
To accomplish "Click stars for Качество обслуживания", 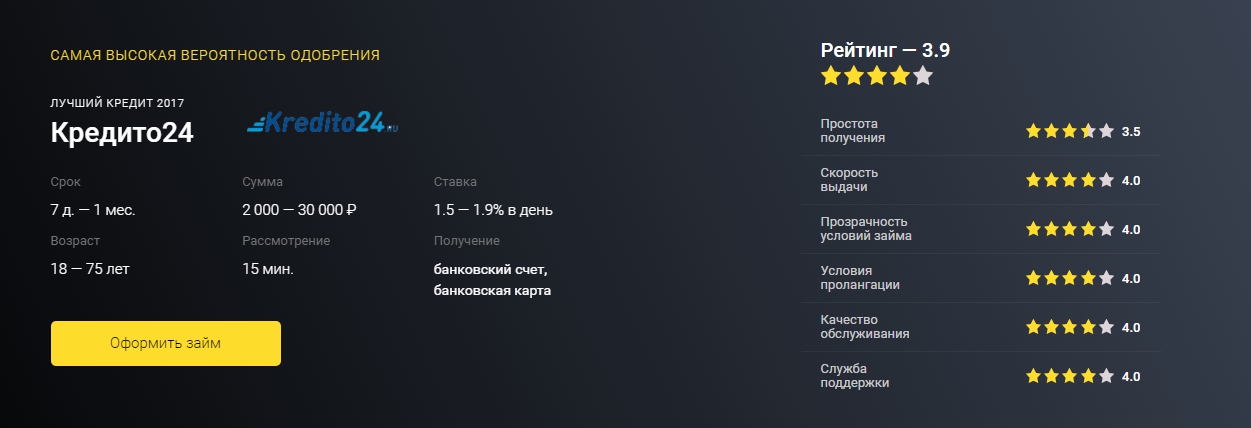I will [x=1069, y=327].
